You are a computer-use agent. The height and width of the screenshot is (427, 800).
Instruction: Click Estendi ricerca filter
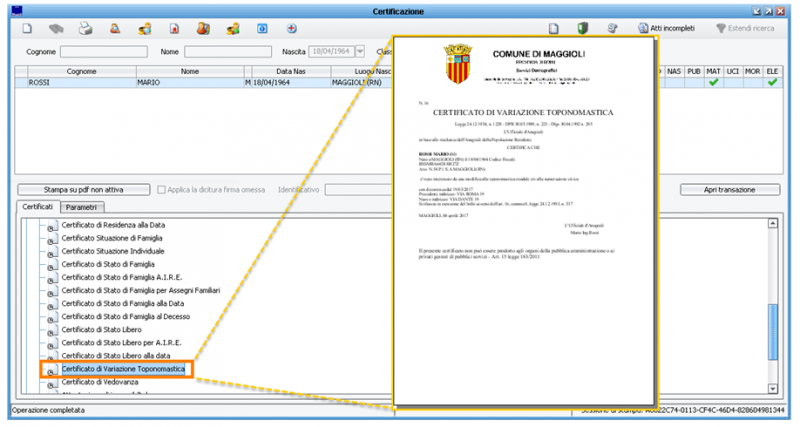coord(745,29)
